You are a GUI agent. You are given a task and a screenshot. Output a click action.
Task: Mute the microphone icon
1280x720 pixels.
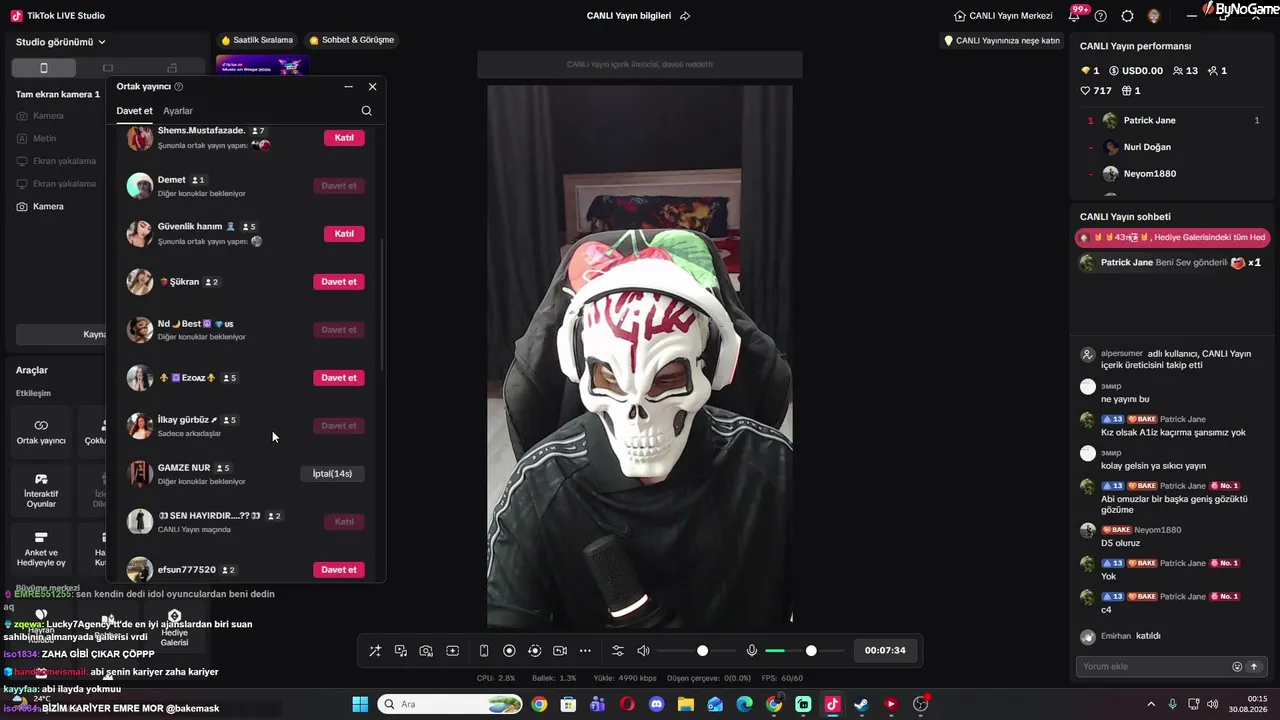[x=752, y=651]
